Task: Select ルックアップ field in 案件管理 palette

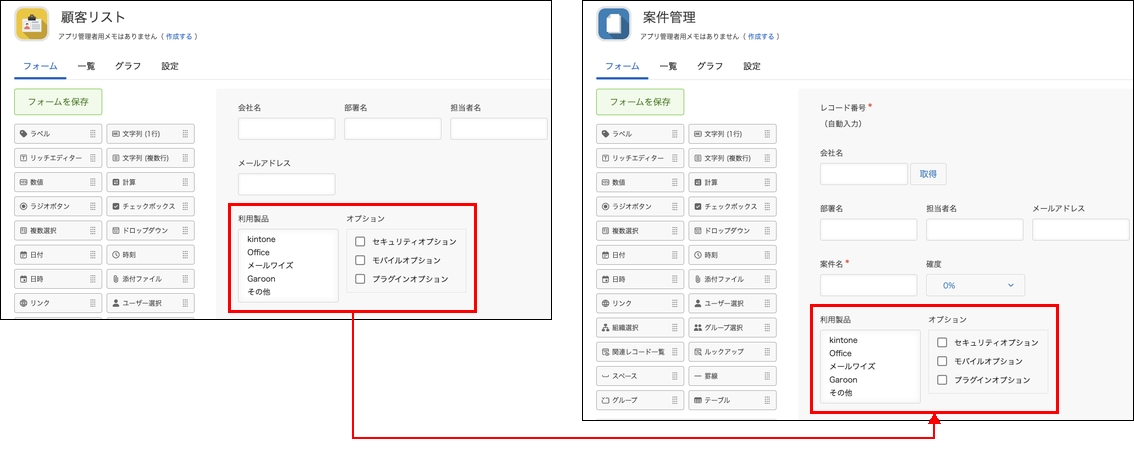Action: 733,352
